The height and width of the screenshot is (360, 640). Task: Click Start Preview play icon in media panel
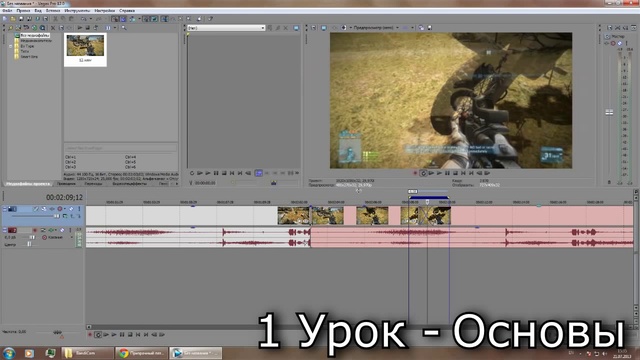[x=80, y=28]
